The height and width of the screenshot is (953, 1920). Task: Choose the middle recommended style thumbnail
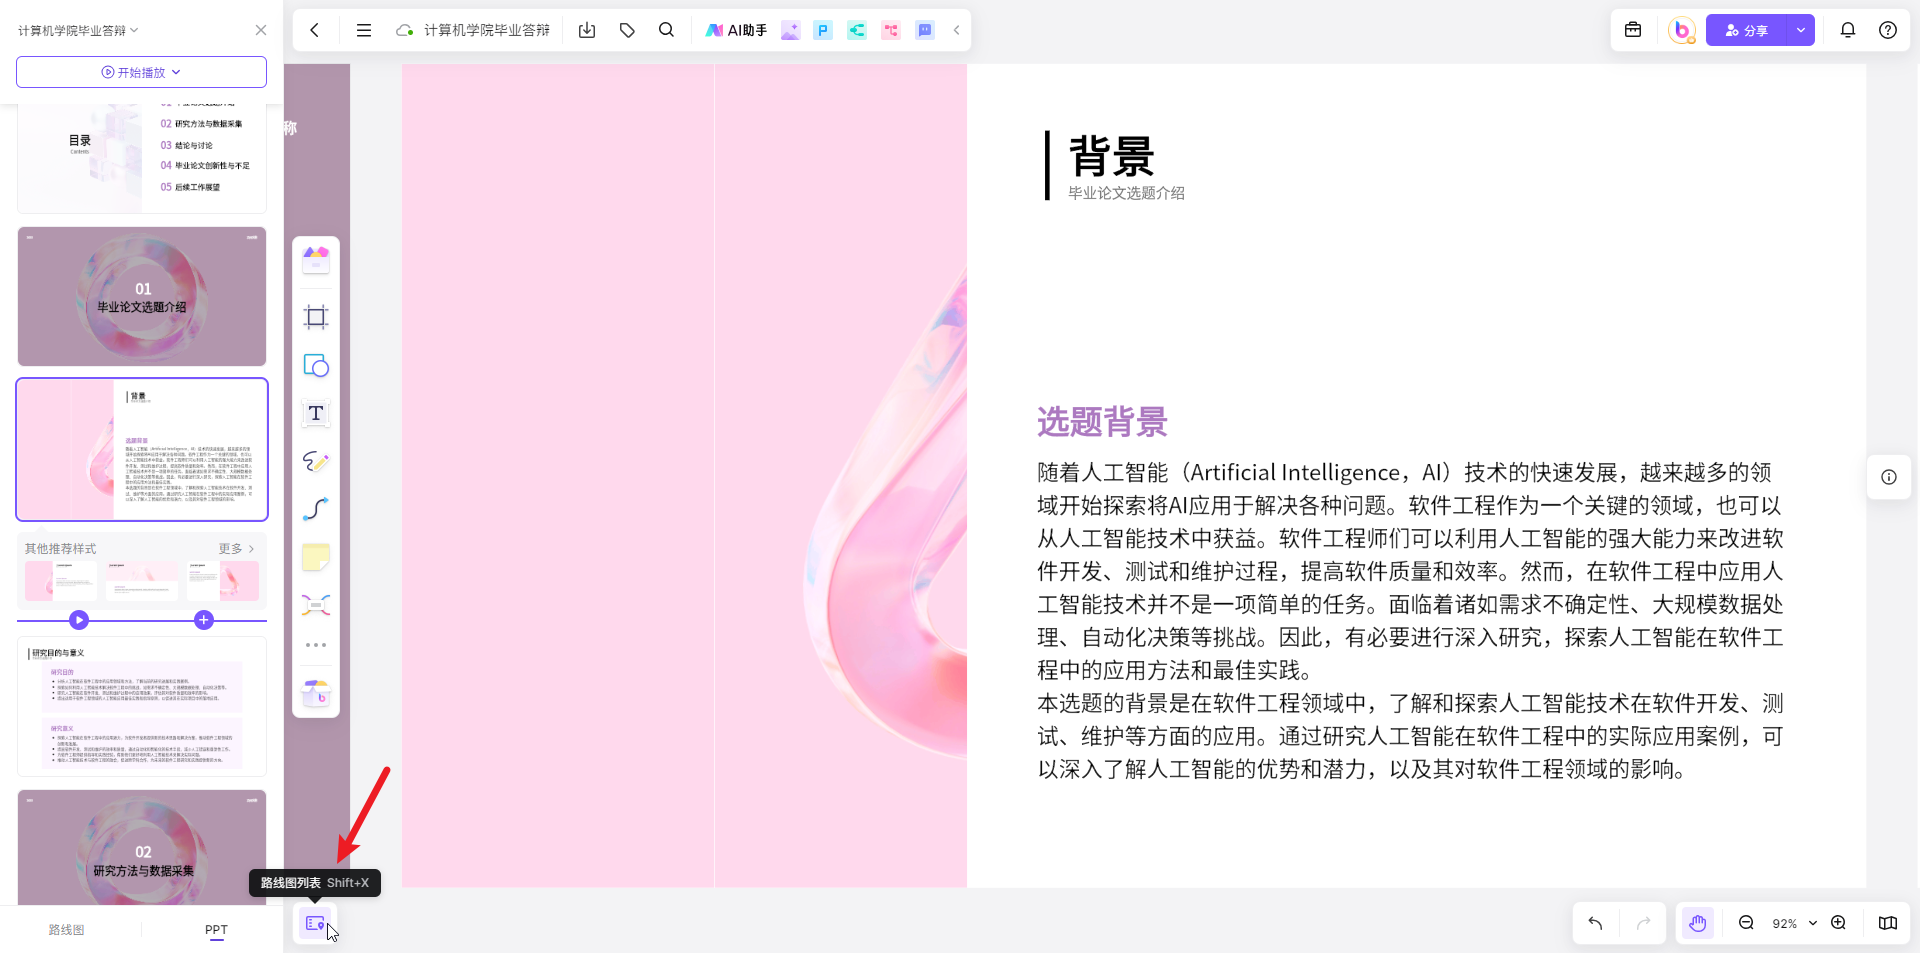click(x=142, y=581)
